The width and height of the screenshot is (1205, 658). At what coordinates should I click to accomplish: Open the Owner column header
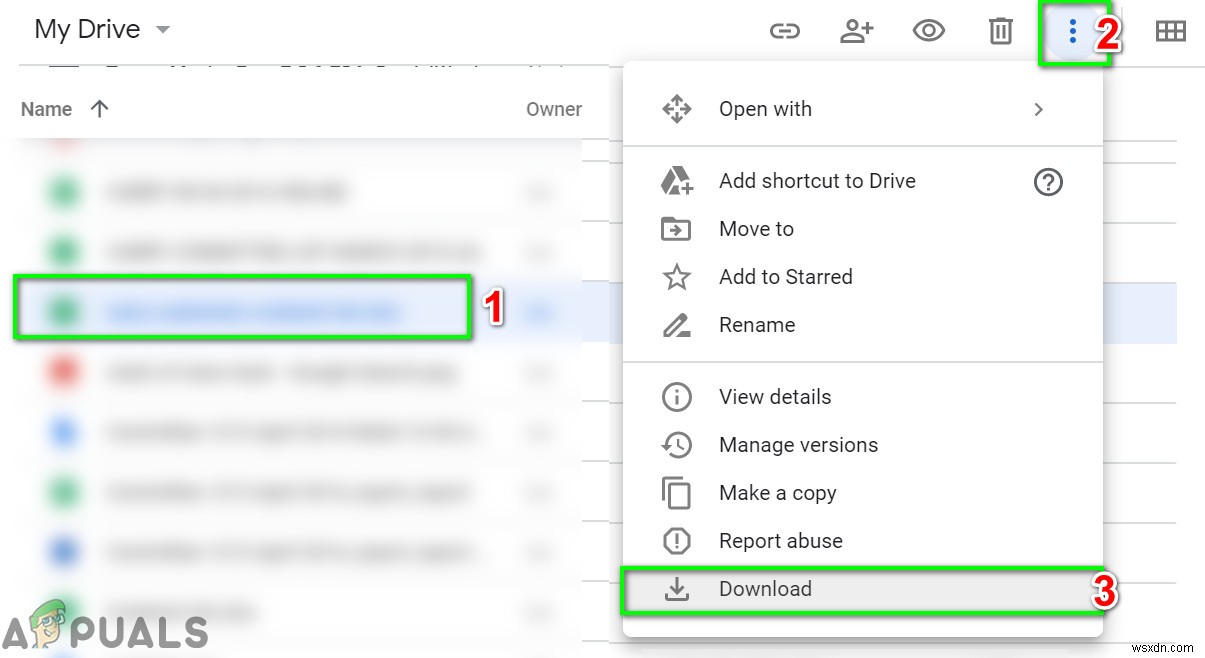(554, 109)
